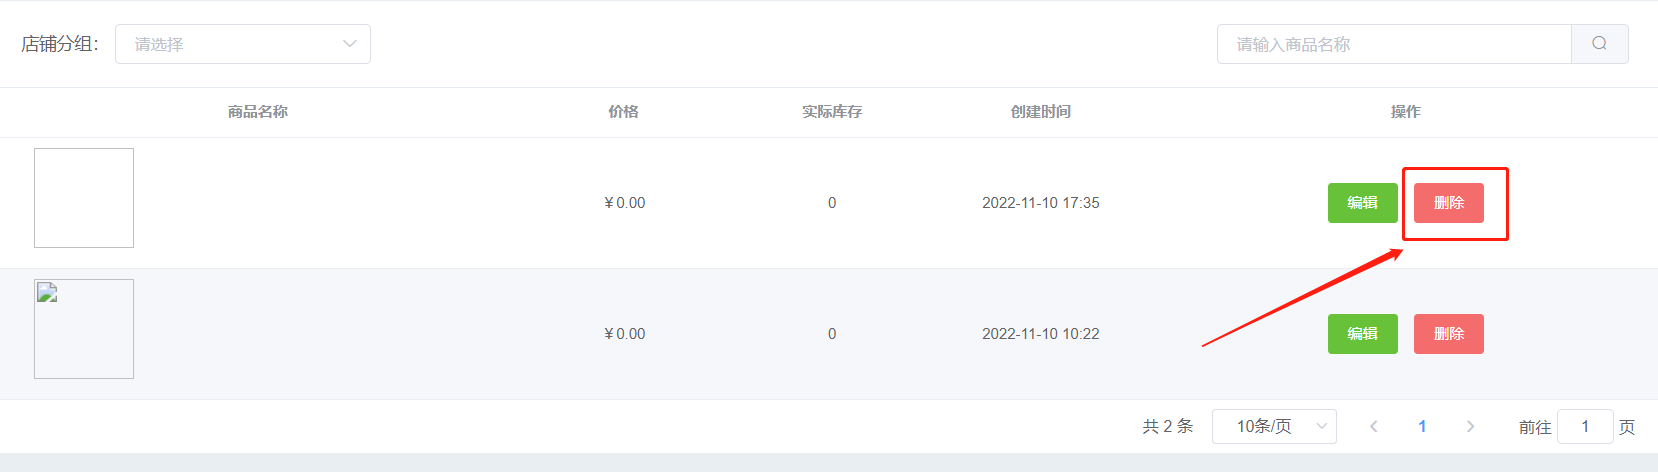Screen dimensions: 1658x472
Task: Click the previous page arrow icon
Action: pyautogui.click(x=1374, y=426)
